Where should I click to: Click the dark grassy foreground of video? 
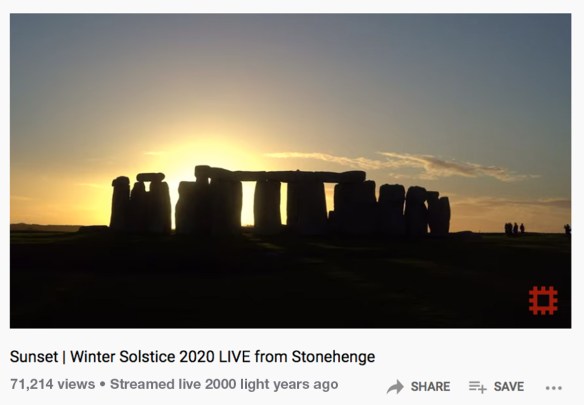pos(291,281)
